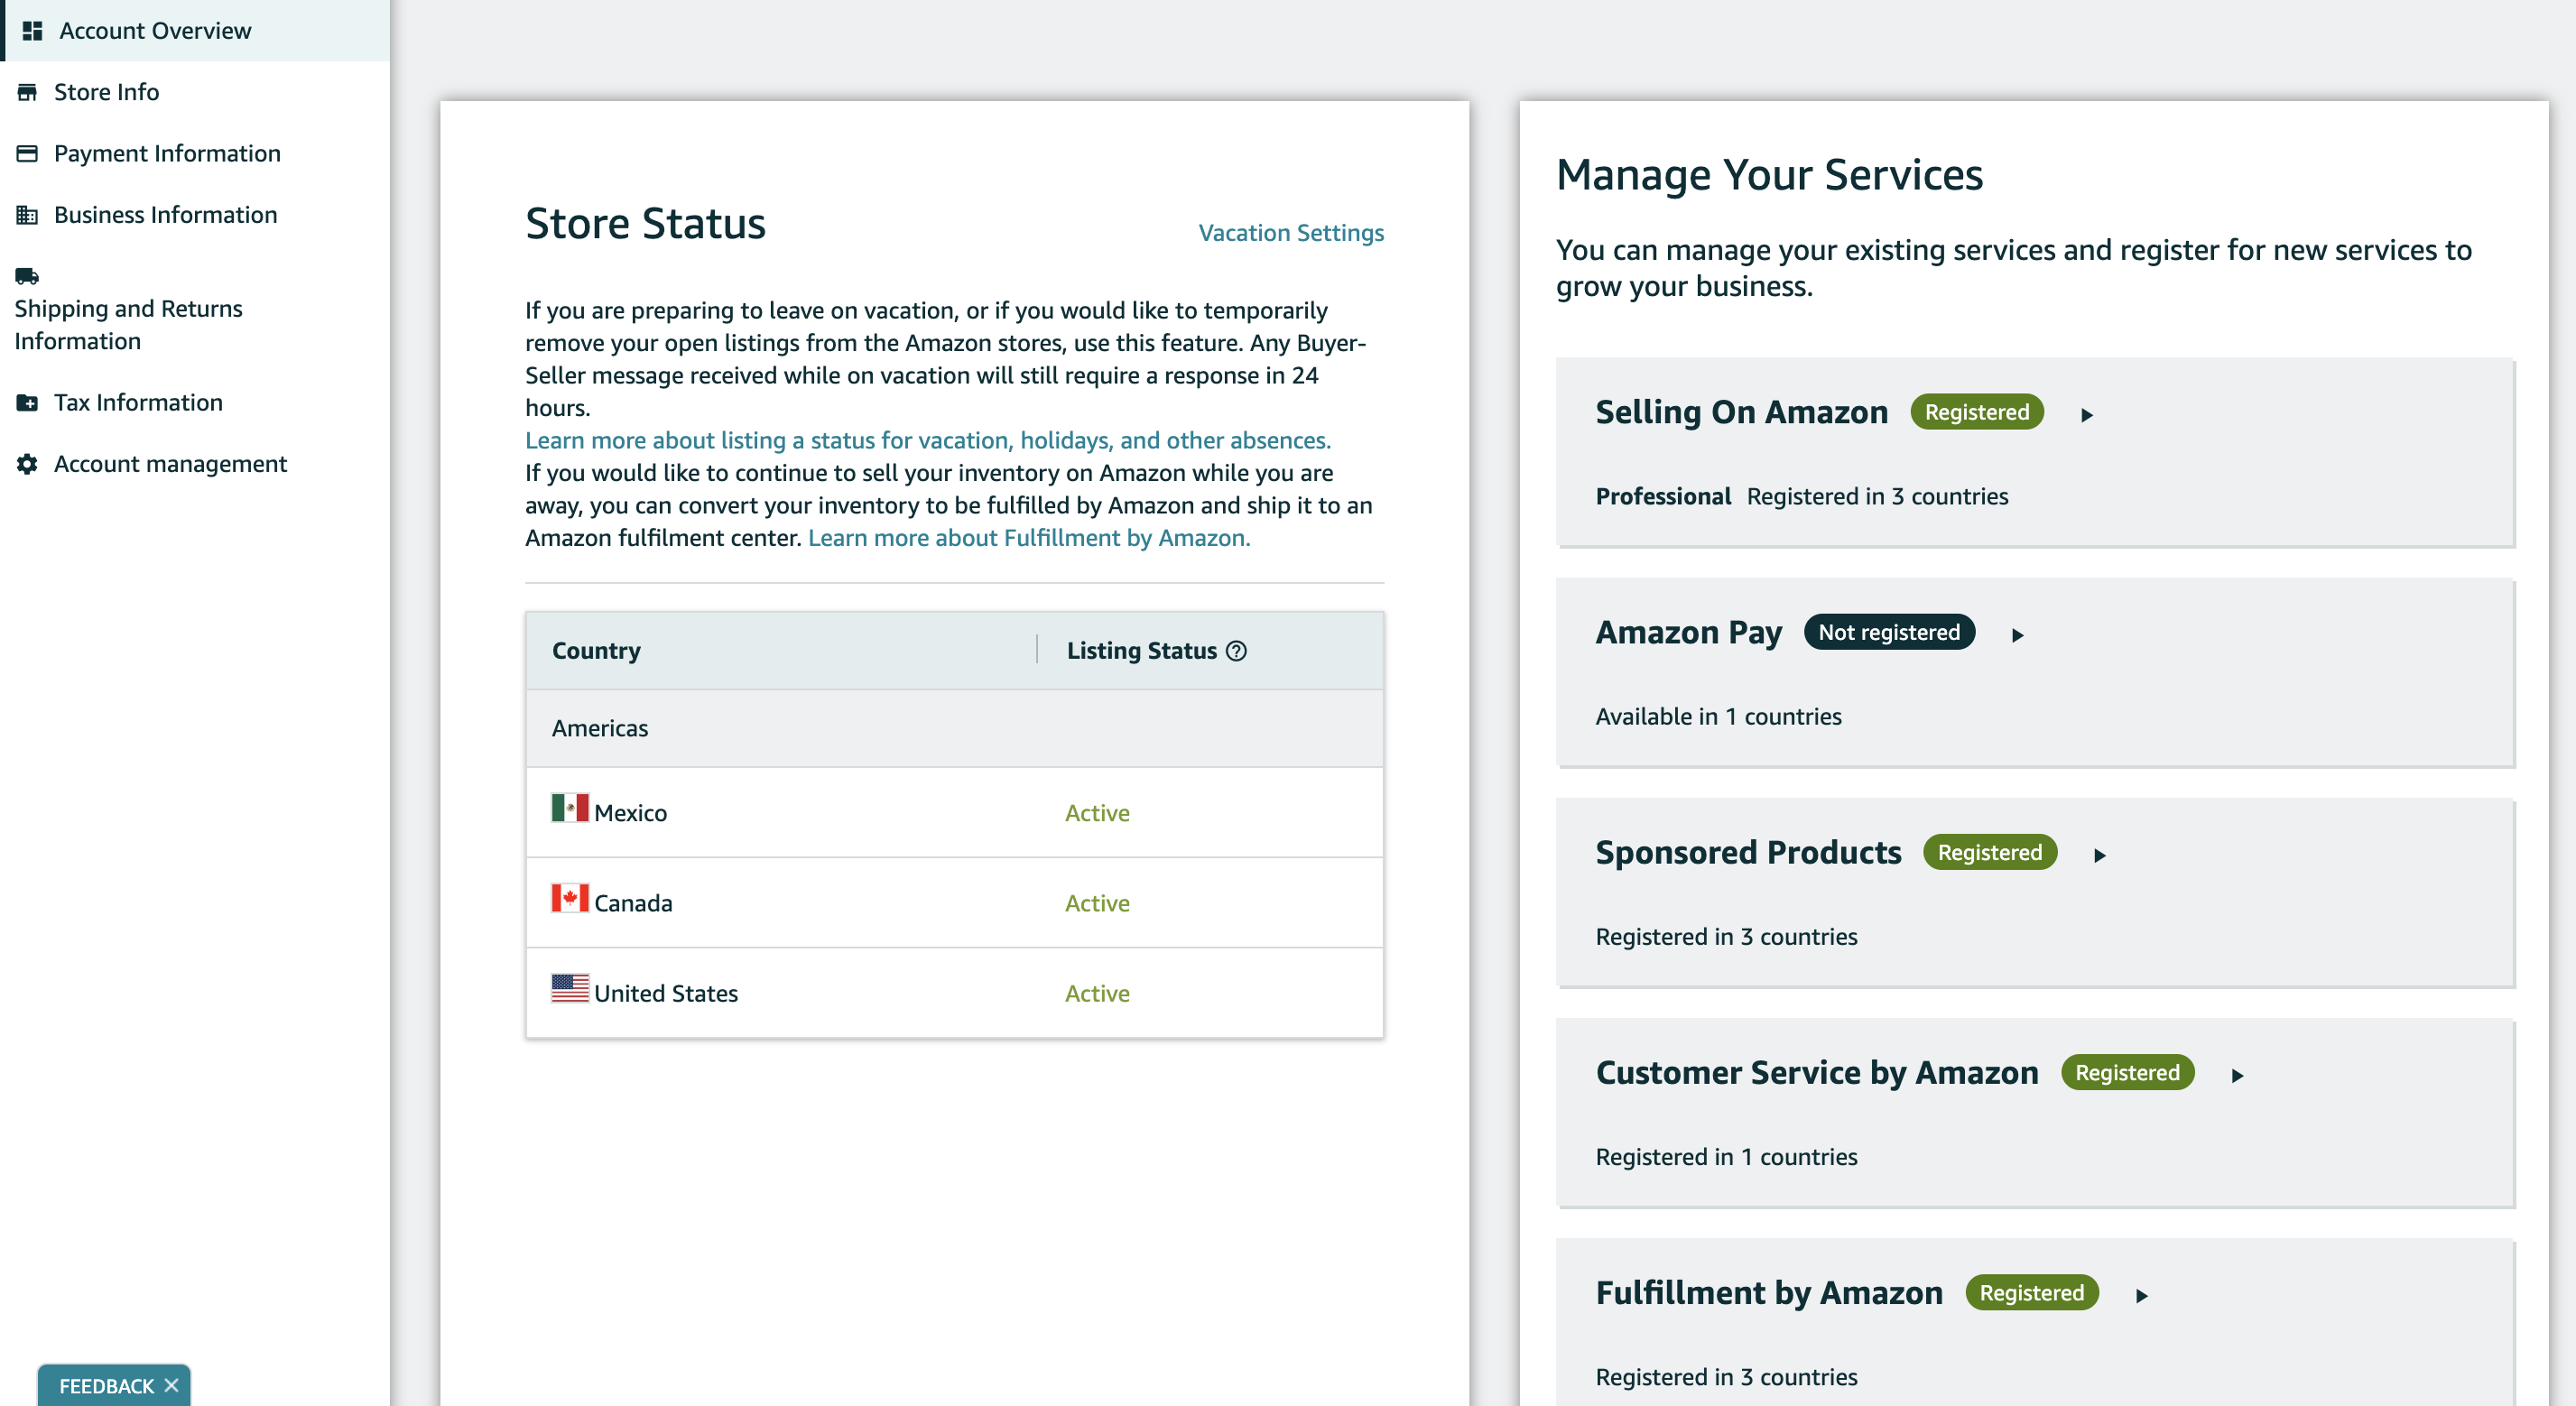Expand the Selling On Amazon arrow
The height and width of the screenshot is (1406, 2576).
[x=2087, y=415]
